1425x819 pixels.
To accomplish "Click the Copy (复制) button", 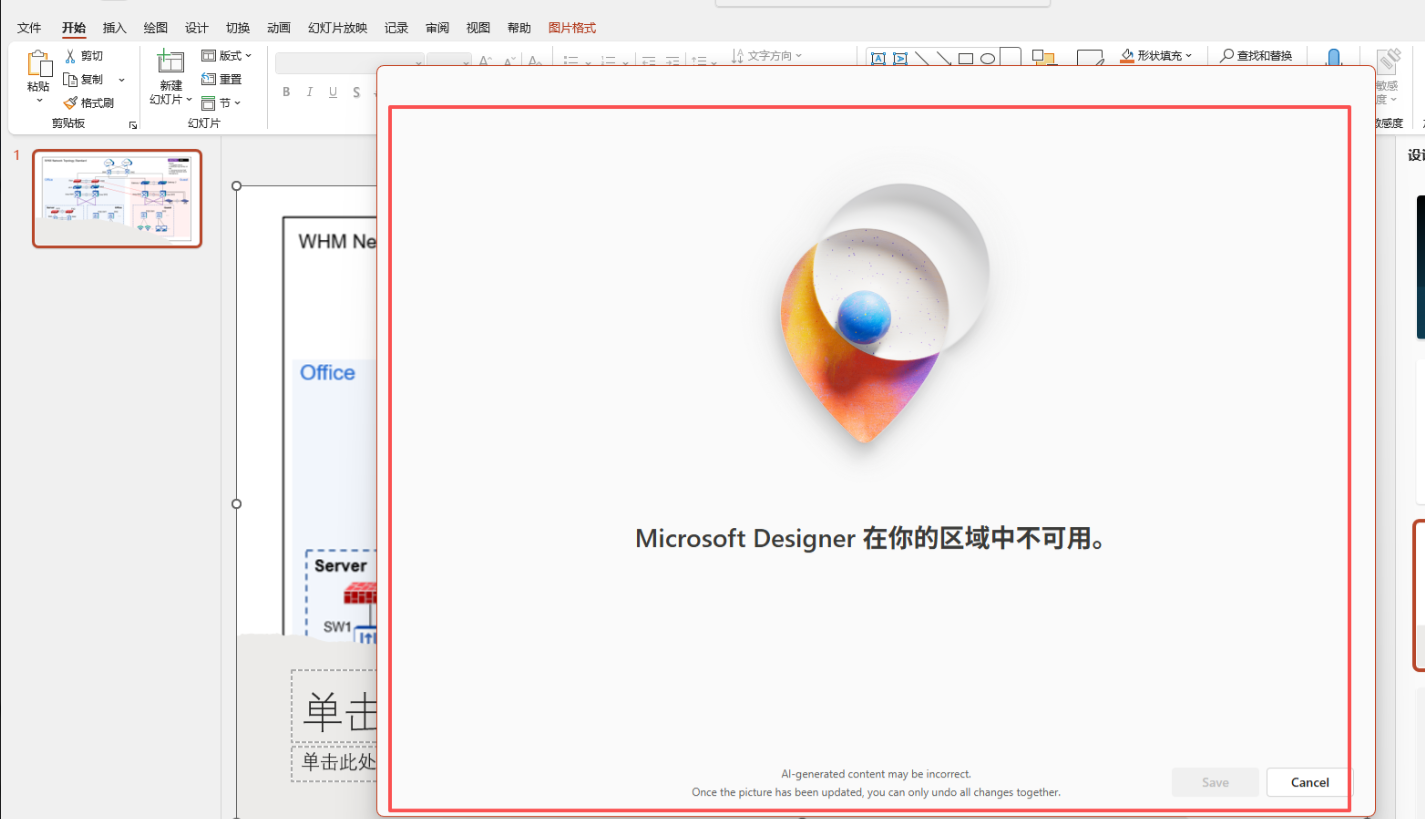I will 84,79.
